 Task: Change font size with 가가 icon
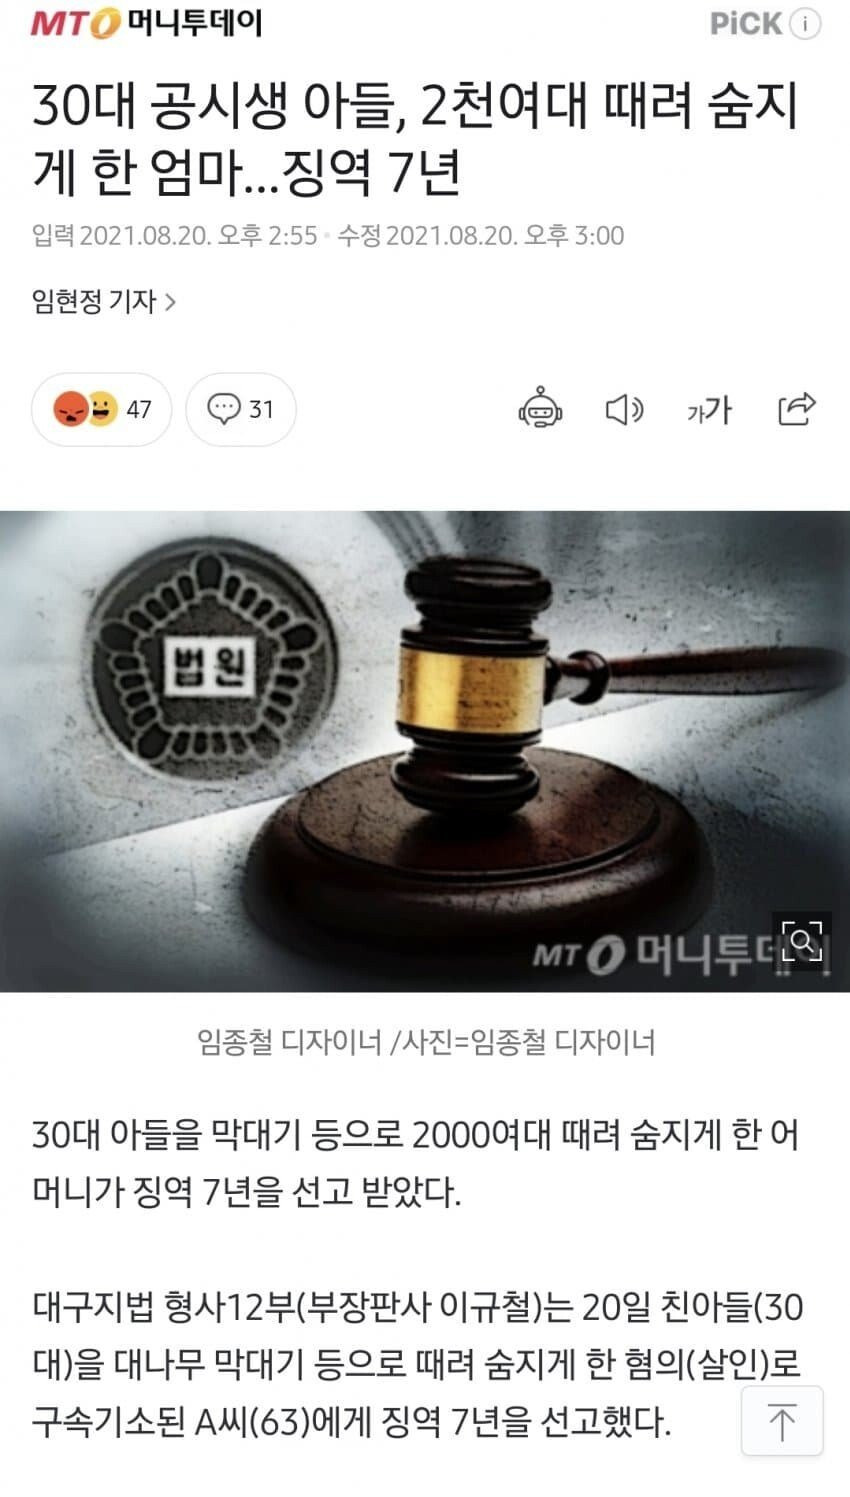(x=709, y=409)
